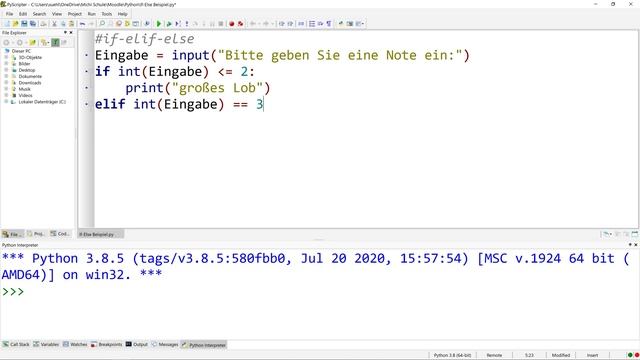Expand the Downloads folder node
The width and height of the screenshot is (640, 360).
tap(6, 83)
